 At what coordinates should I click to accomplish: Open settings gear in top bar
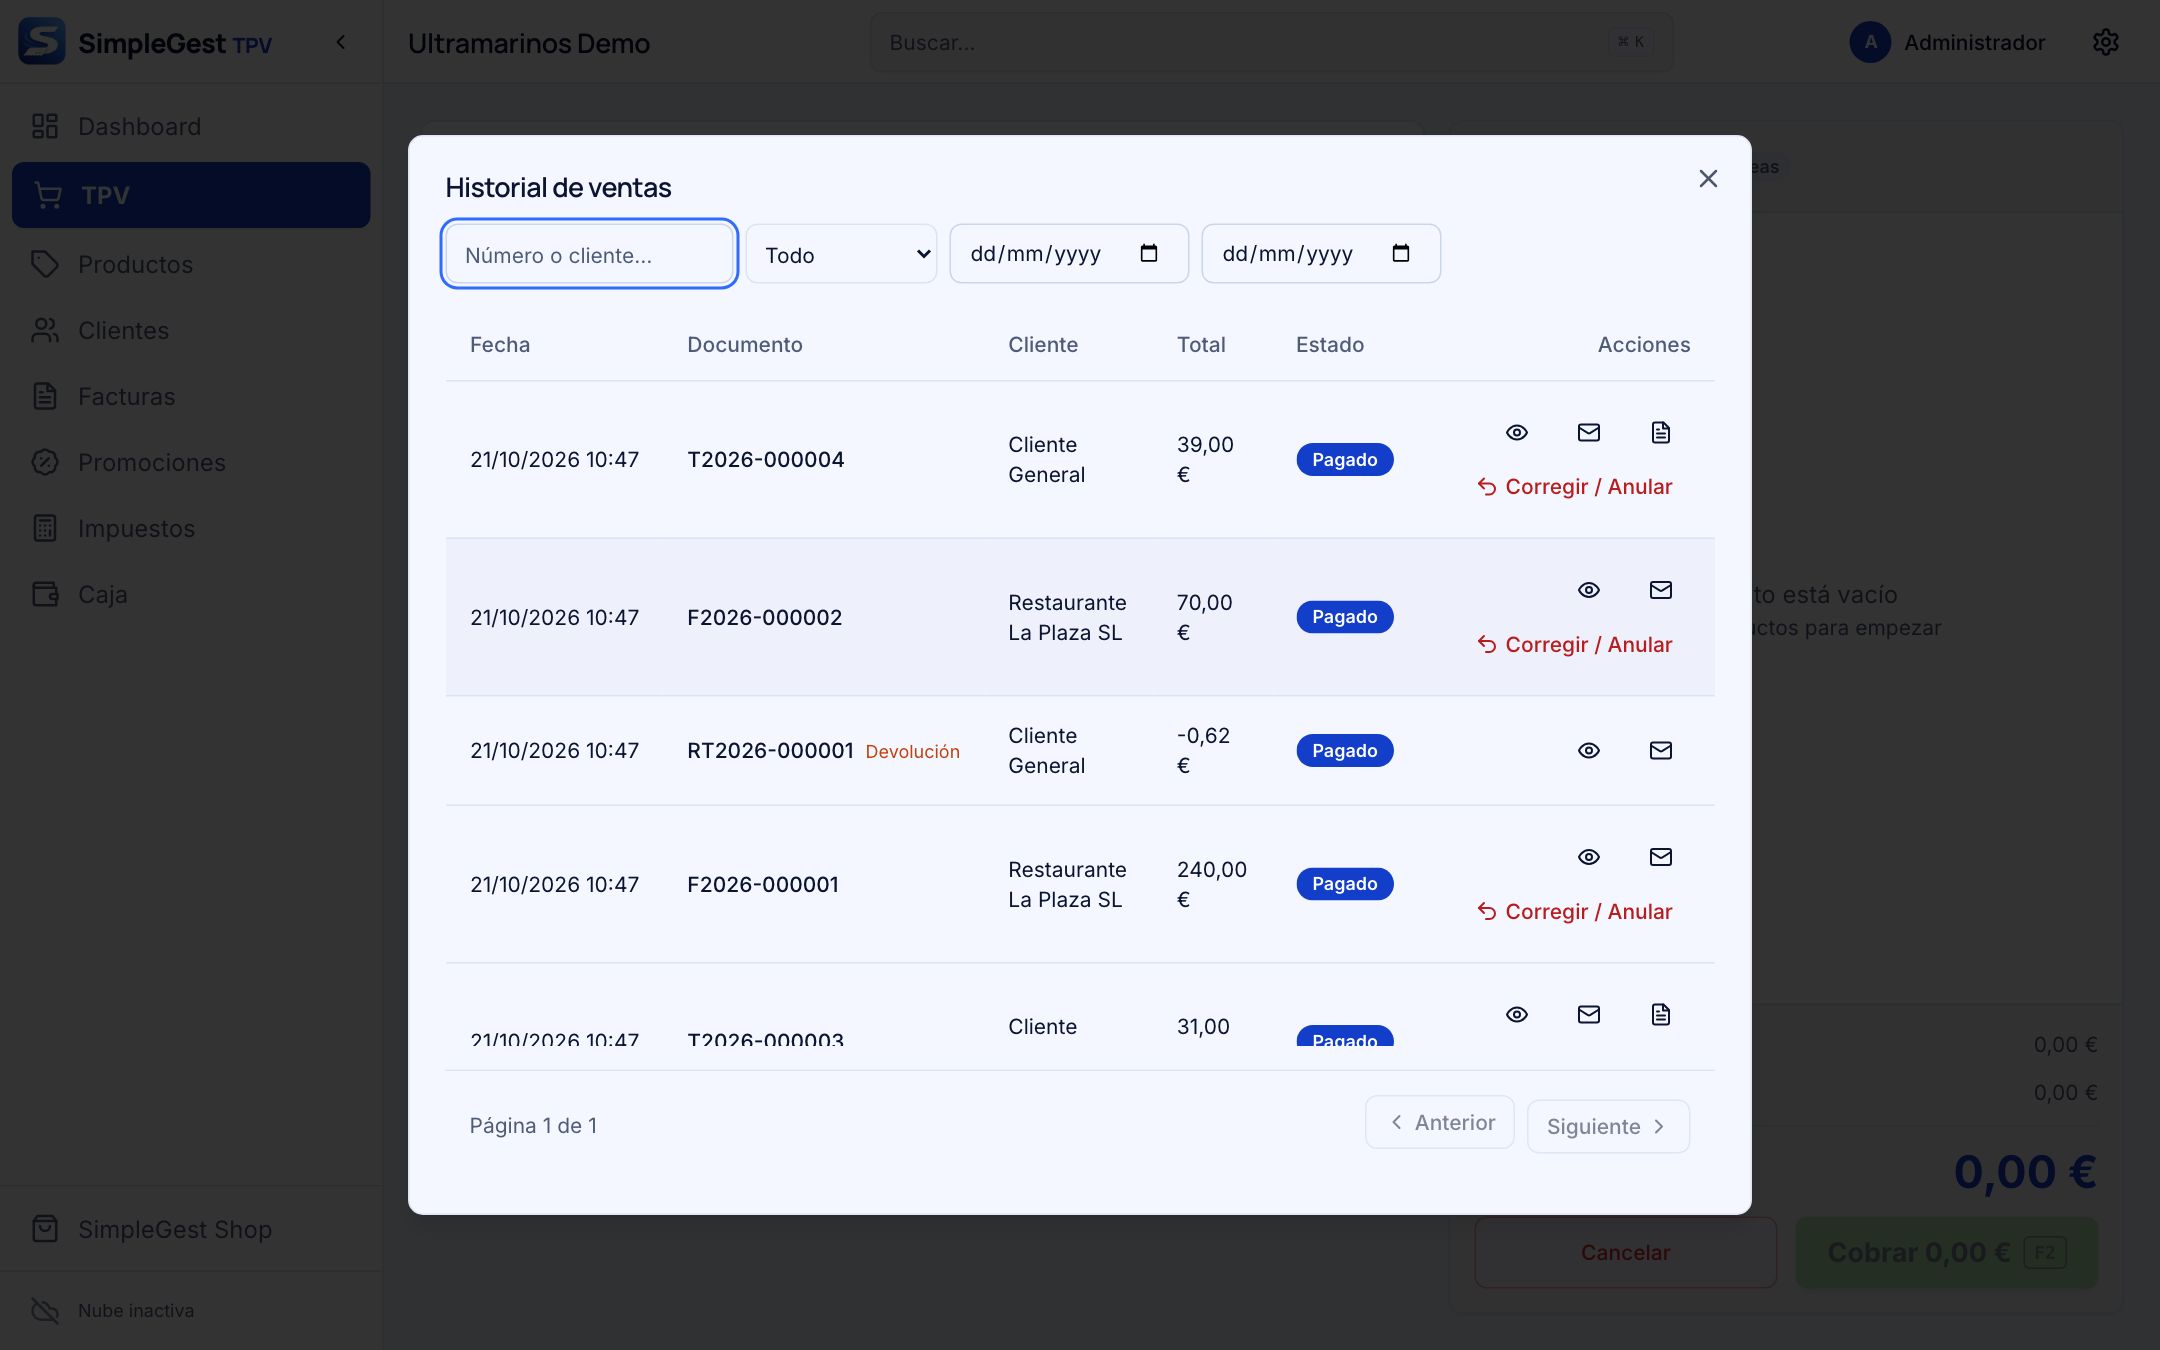click(2105, 42)
